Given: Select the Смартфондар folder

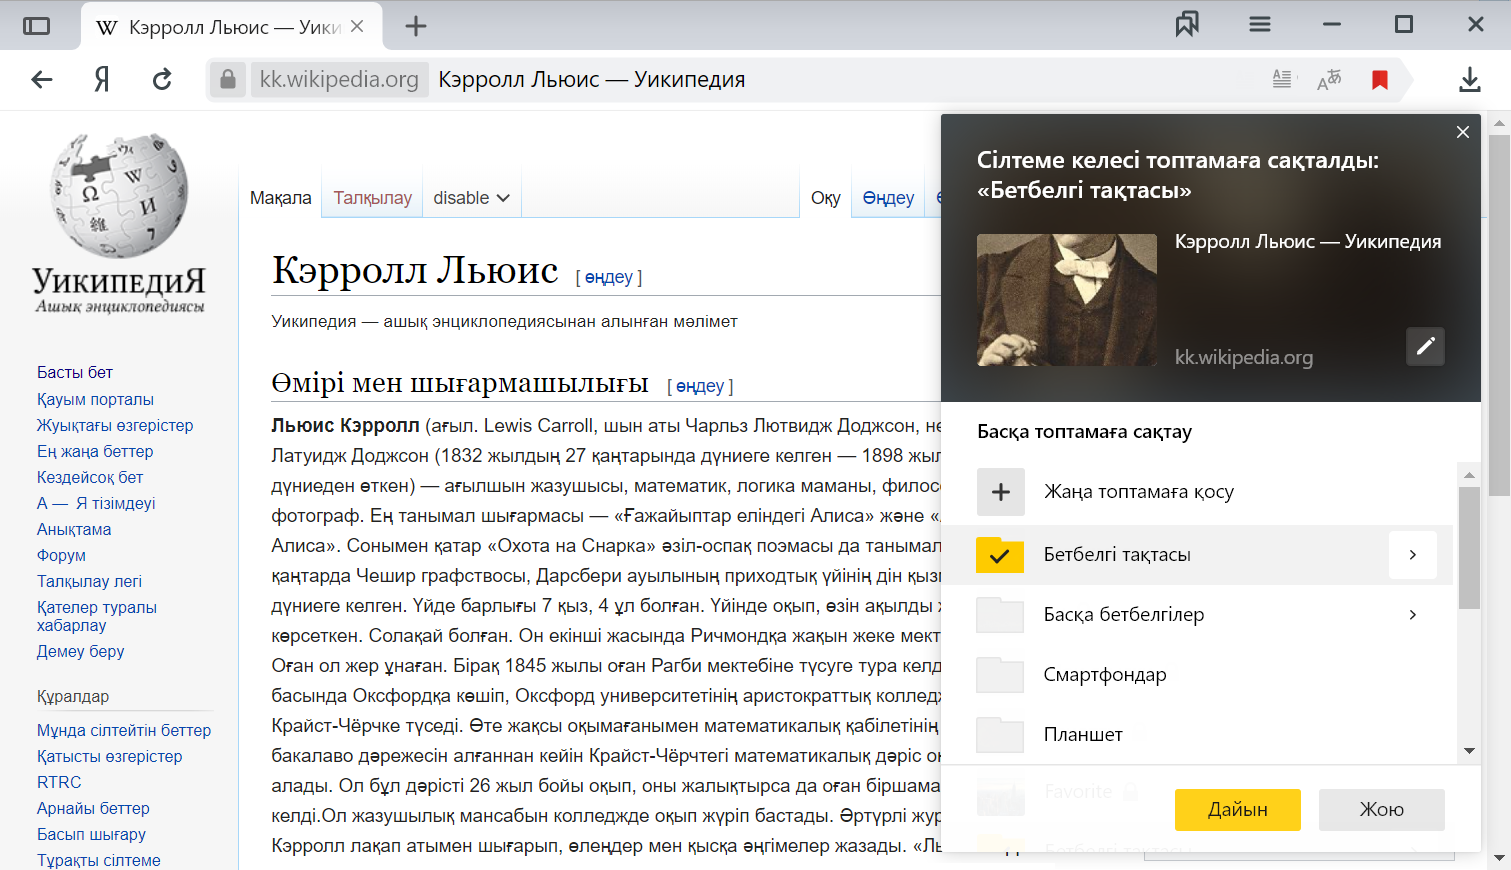Looking at the screenshot, I should point(1105,675).
